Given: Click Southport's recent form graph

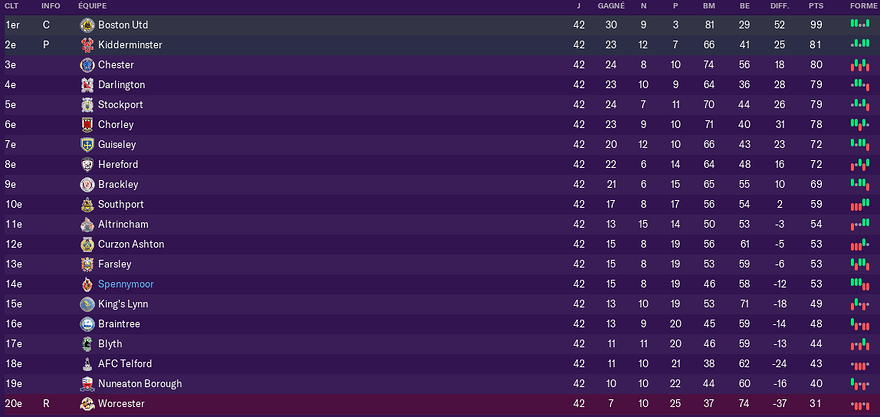Looking at the screenshot, I should (x=858, y=205).
